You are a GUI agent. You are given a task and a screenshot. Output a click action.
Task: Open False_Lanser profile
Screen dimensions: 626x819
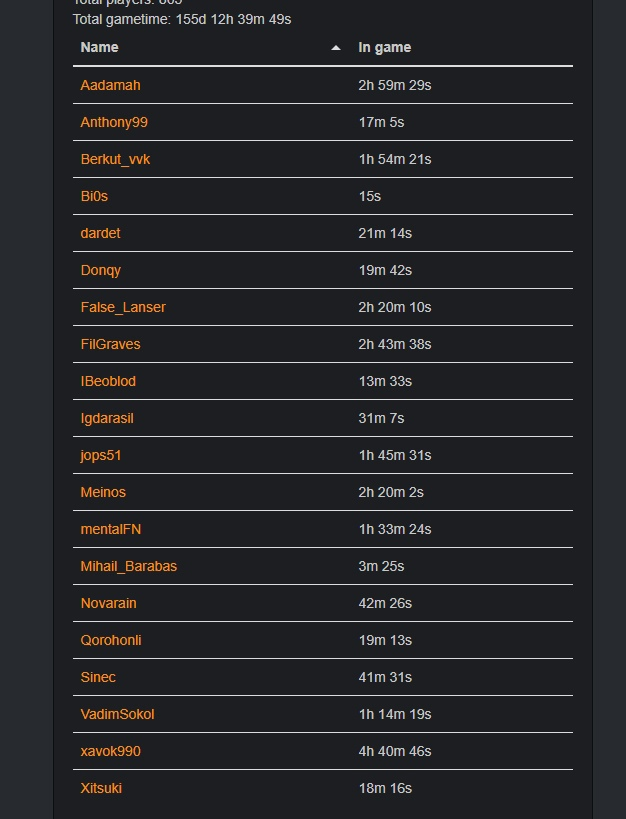tap(123, 307)
